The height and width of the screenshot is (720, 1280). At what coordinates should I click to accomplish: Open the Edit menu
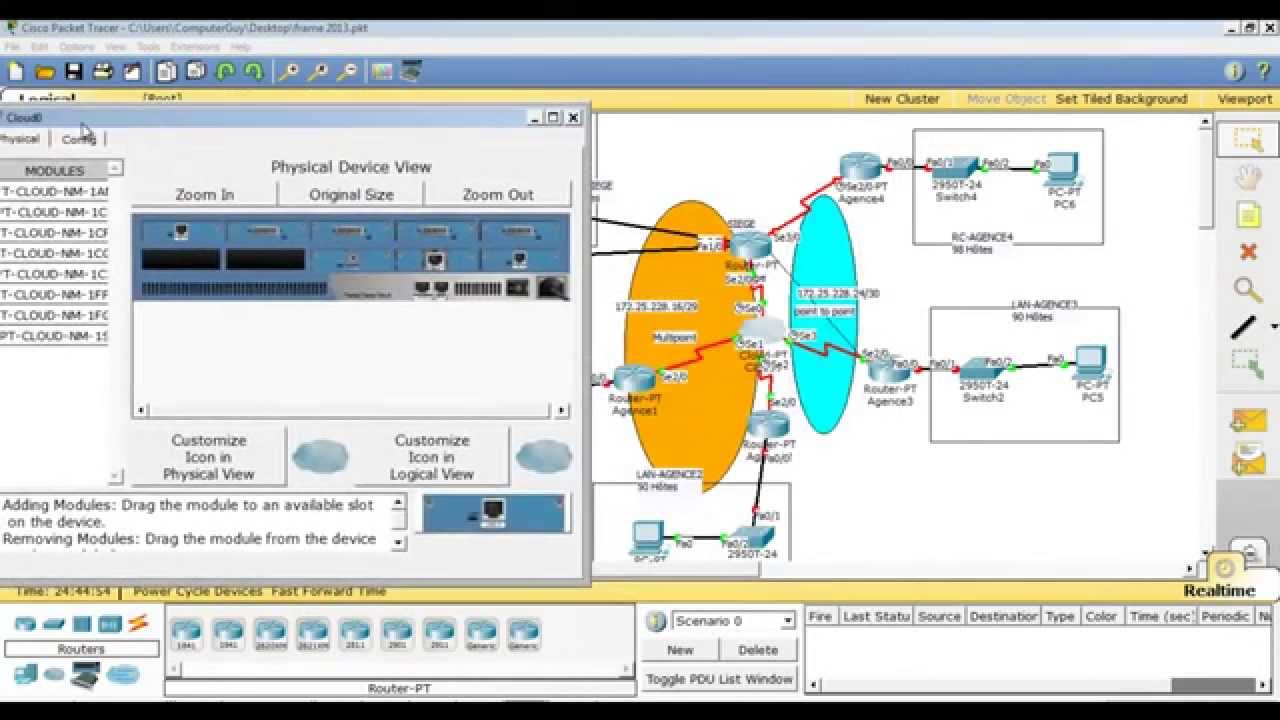[39, 47]
